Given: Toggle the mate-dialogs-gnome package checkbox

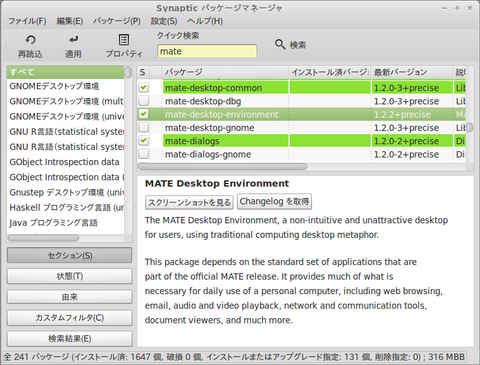Looking at the screenshot, I should point(144,154).
